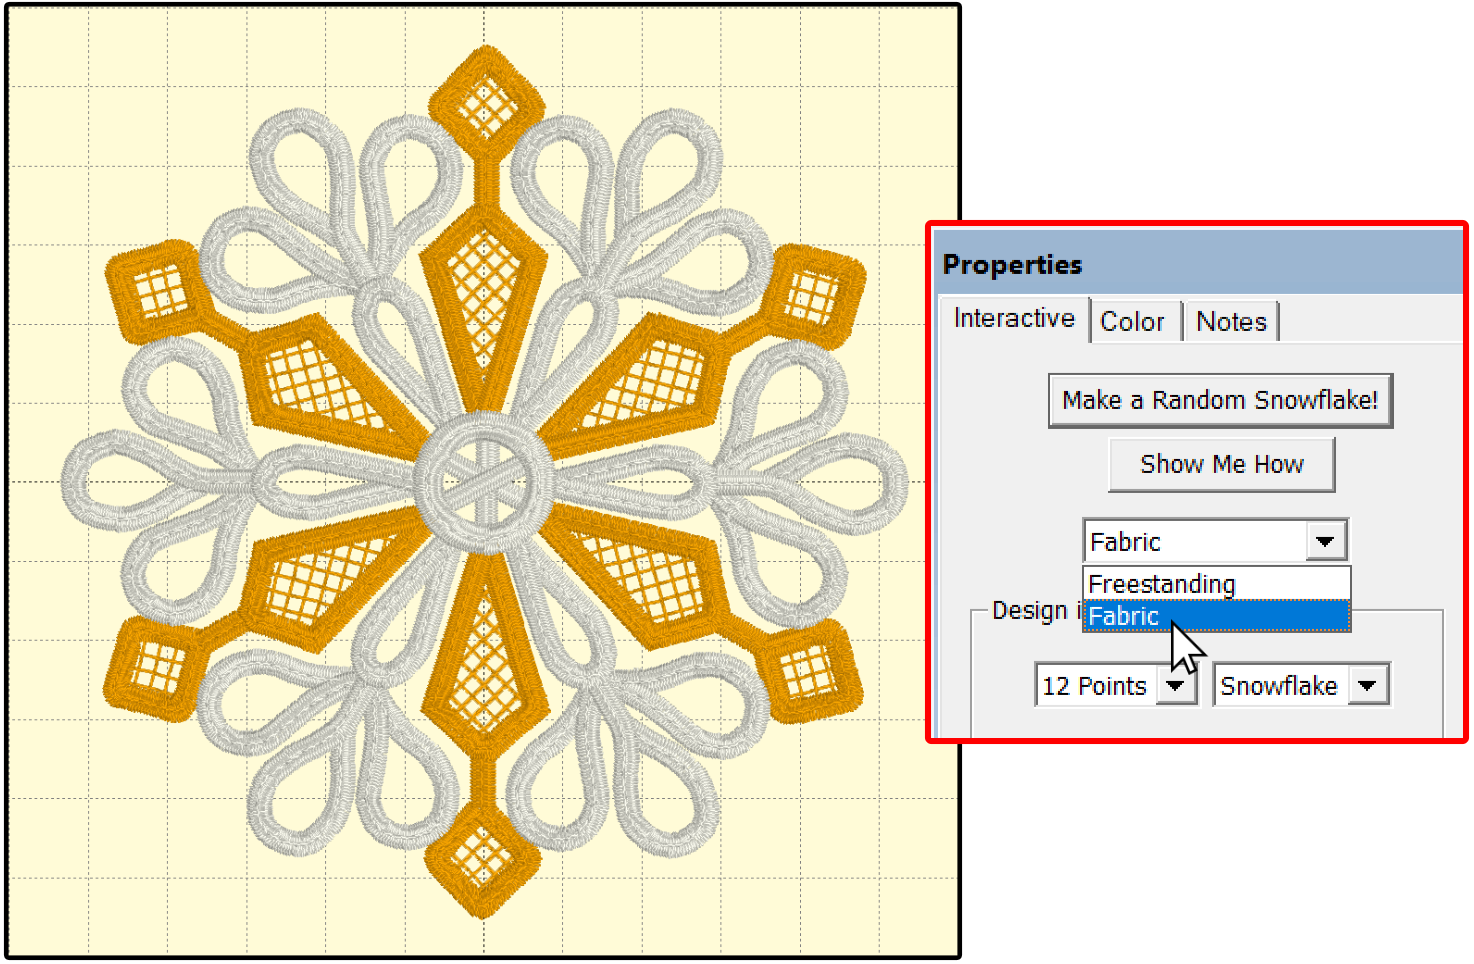
Task: Pick the highlighted Fabric list option
Action: click(x=1216, y=616)
